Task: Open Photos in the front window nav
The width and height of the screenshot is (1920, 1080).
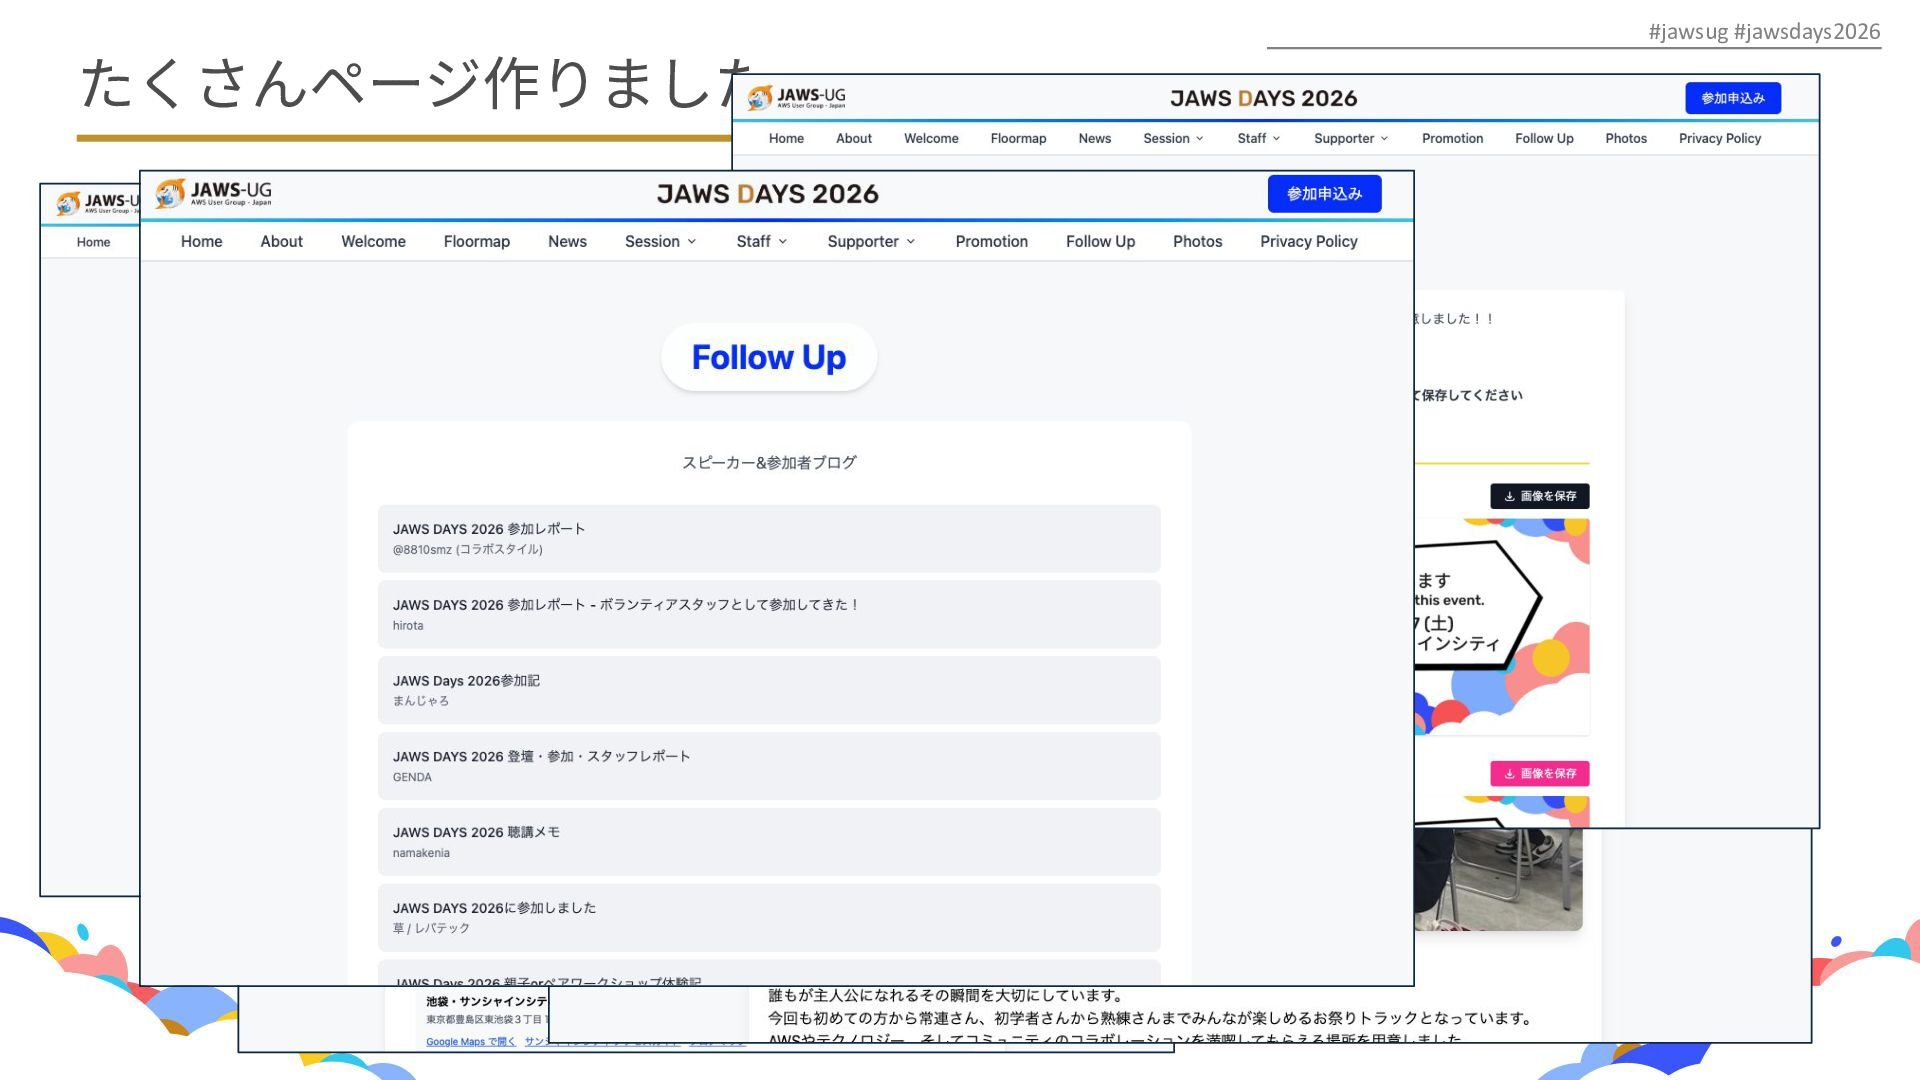Action: click(1197, 241)
